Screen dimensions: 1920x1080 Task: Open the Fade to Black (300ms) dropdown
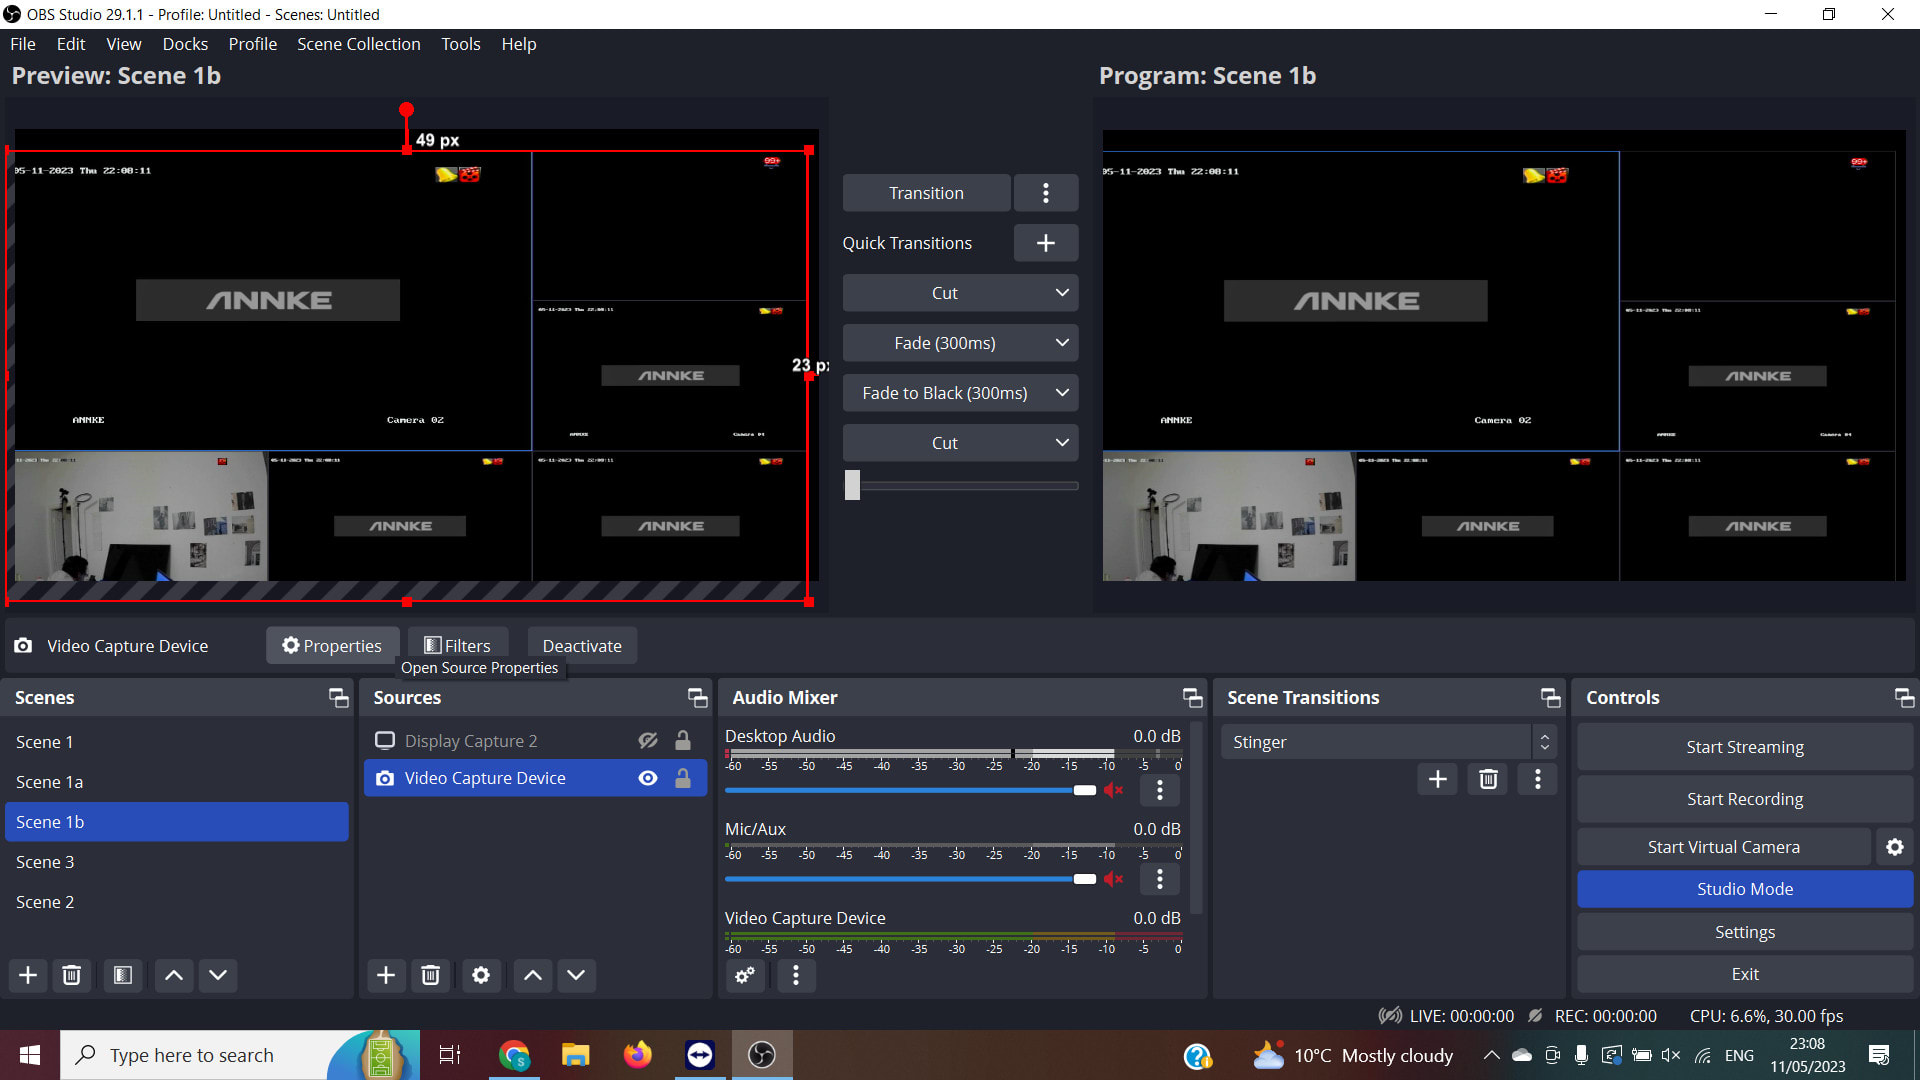[1062, 393]
